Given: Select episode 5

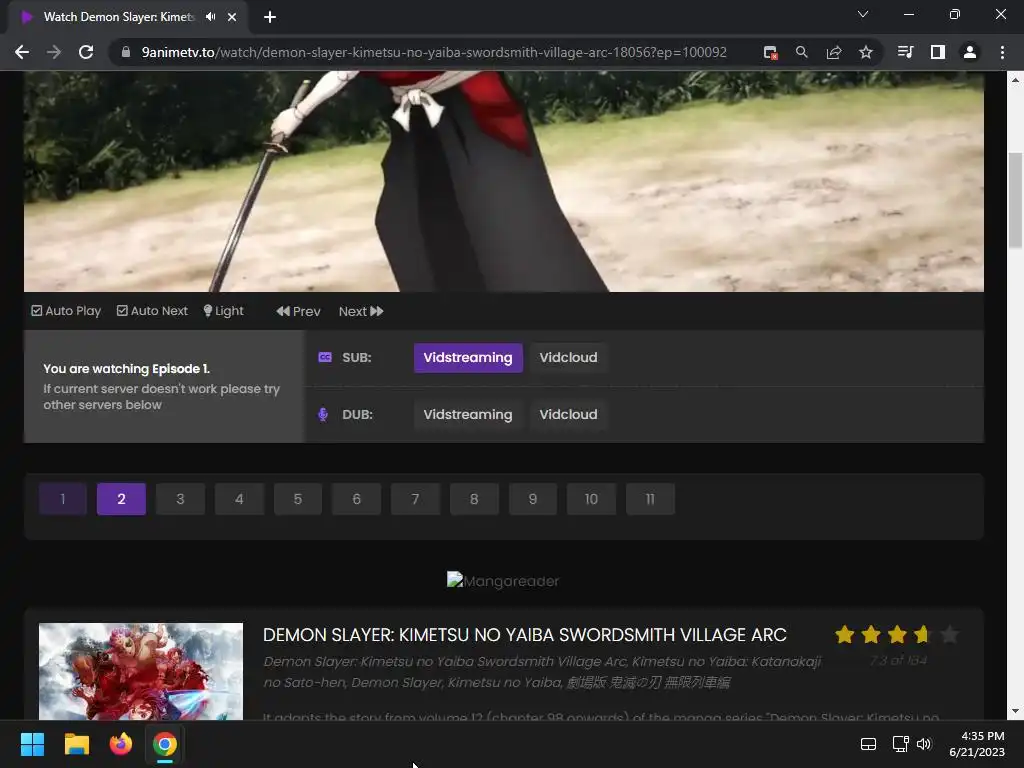Looking at the screenshot, I should (x=298, y=499).
